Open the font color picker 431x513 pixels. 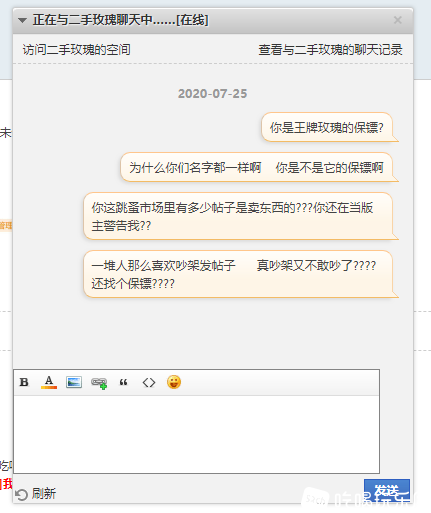(49, 382)
